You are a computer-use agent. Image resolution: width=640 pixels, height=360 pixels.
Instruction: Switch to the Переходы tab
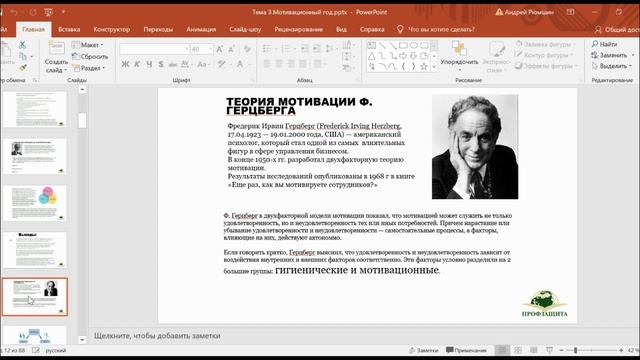tap(158, 29)
